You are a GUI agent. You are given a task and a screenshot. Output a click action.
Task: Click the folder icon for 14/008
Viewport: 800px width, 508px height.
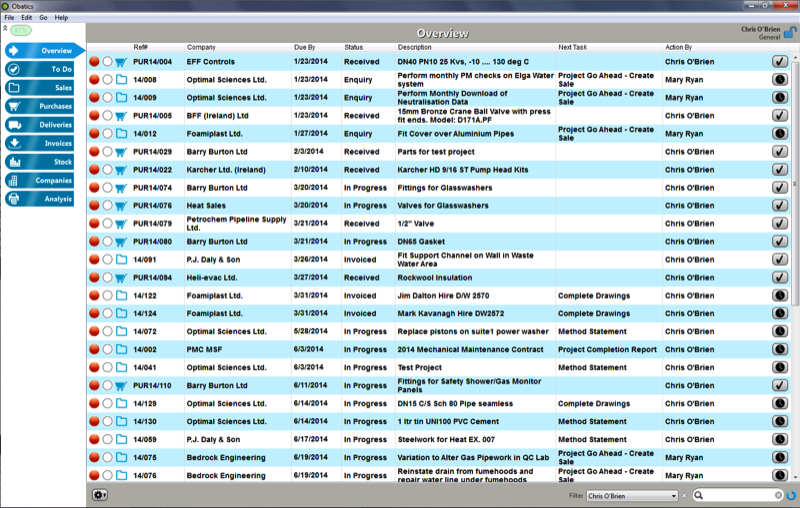121,79
